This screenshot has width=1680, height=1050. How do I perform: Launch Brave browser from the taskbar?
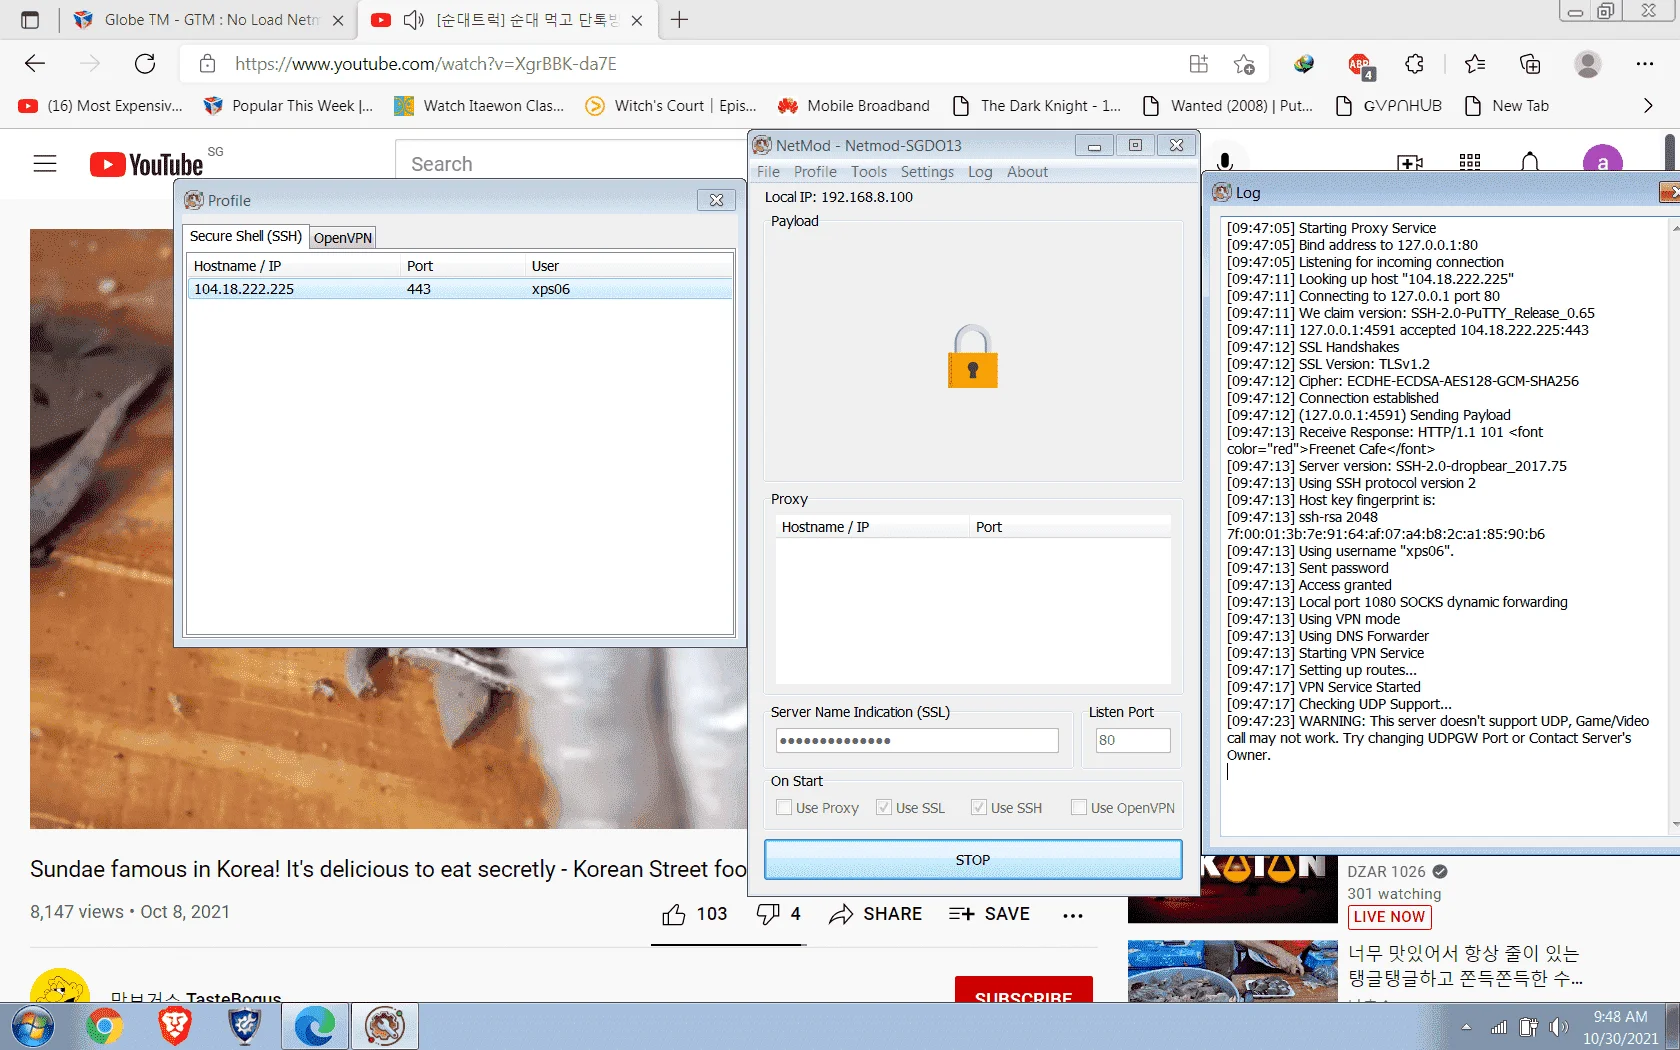pos(174,1027)
